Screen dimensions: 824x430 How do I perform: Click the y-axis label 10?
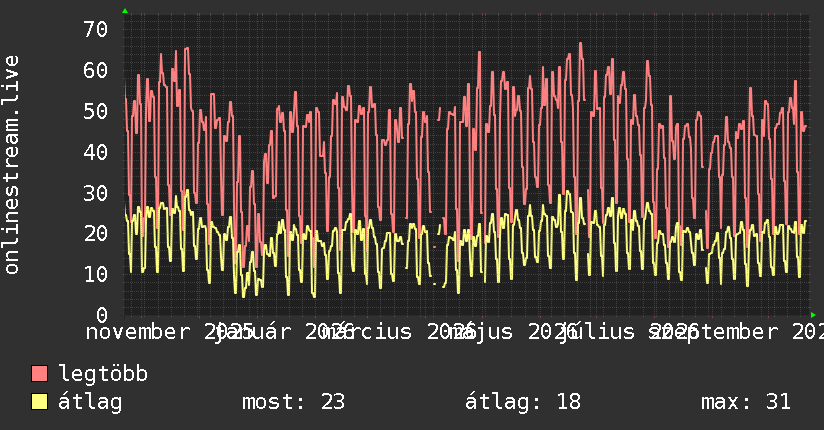(x=96, y=274)
